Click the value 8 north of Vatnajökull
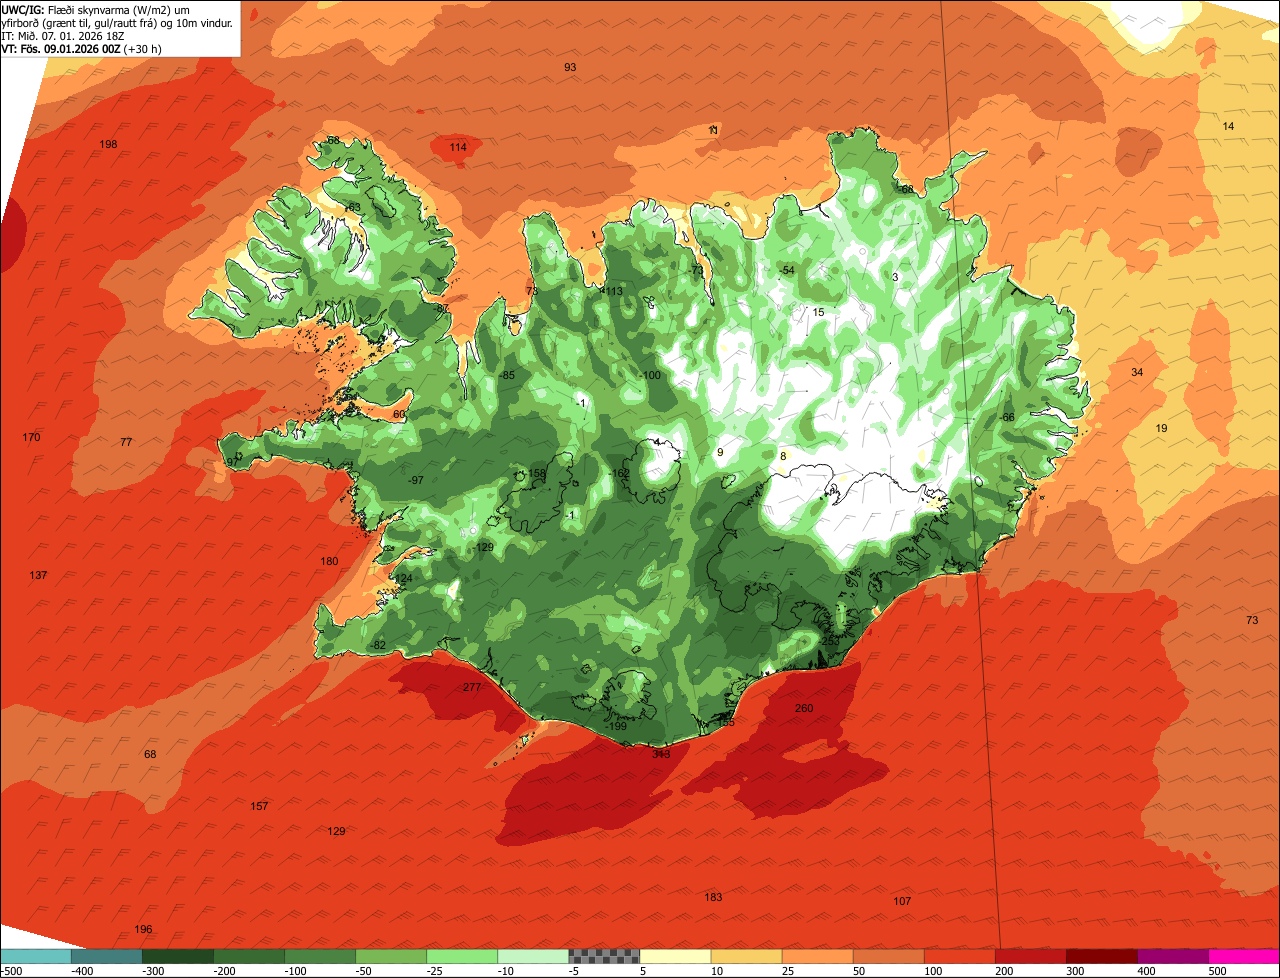The image size is (1280, 978). 783,456
